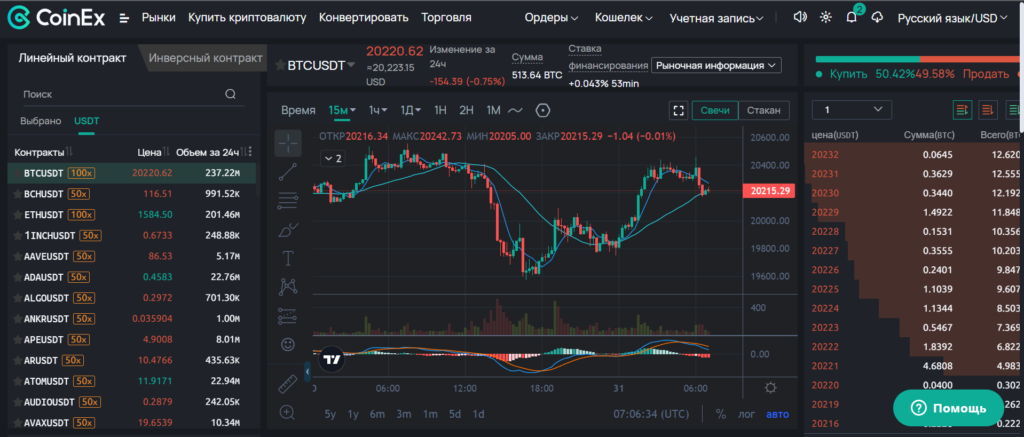Open Конвертировать page
The height and width of the screenshot is (437, 1024).
click(x=364, y=18)
